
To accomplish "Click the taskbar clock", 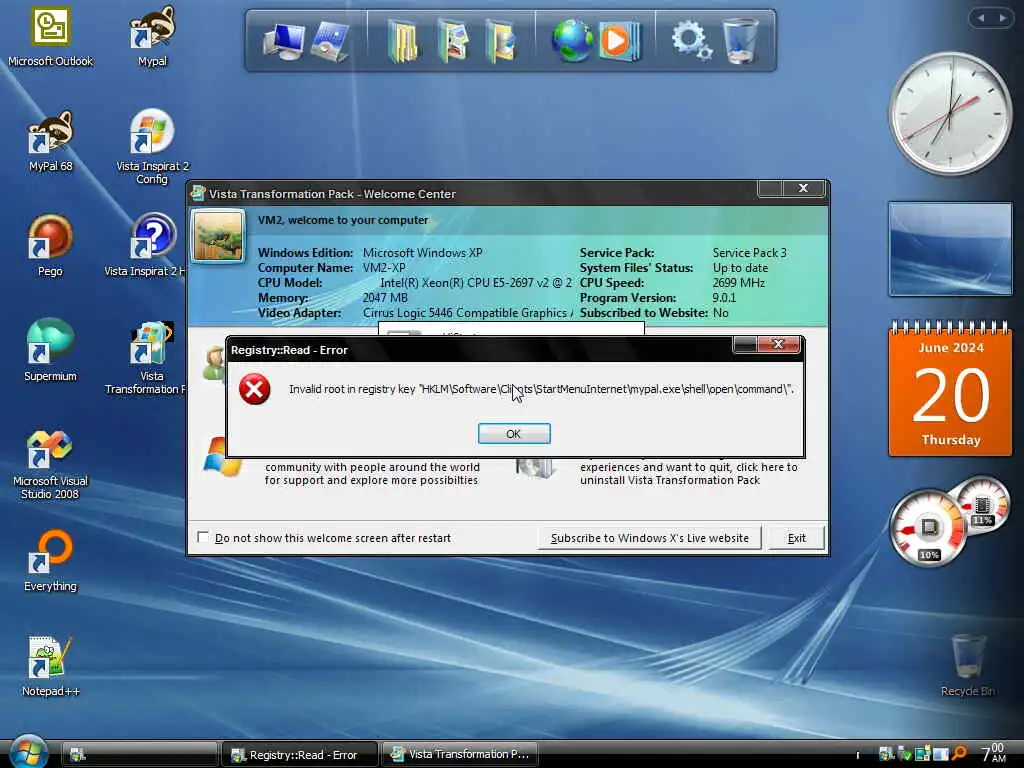I will click(x=994, y=752).
